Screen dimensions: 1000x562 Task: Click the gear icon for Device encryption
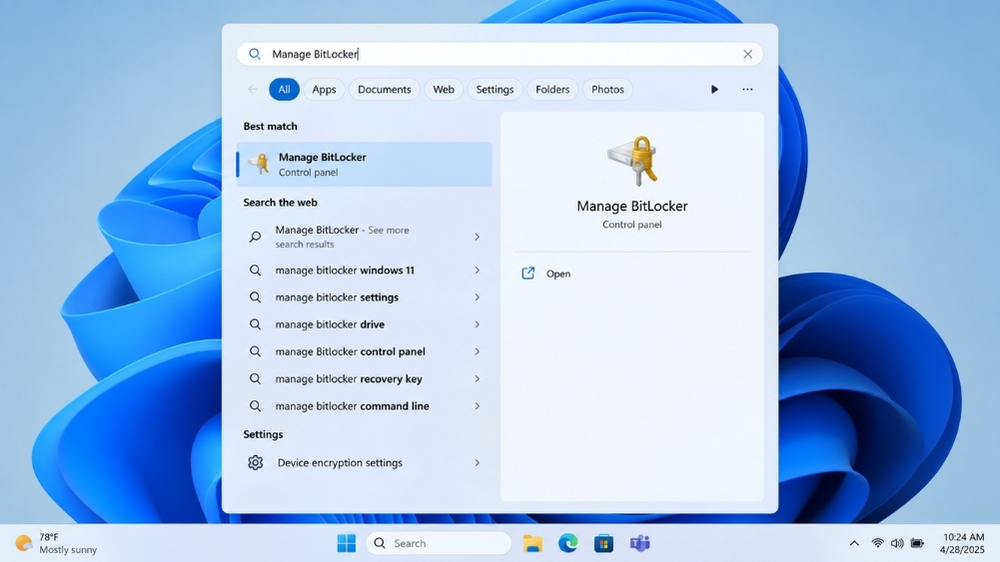pos(255,462)
